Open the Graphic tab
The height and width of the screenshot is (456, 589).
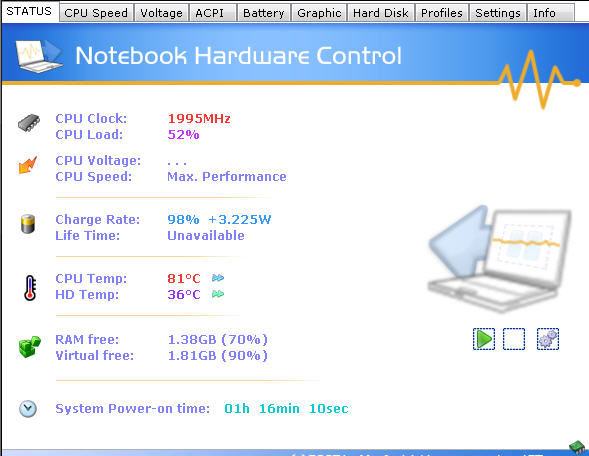[319, 13]
